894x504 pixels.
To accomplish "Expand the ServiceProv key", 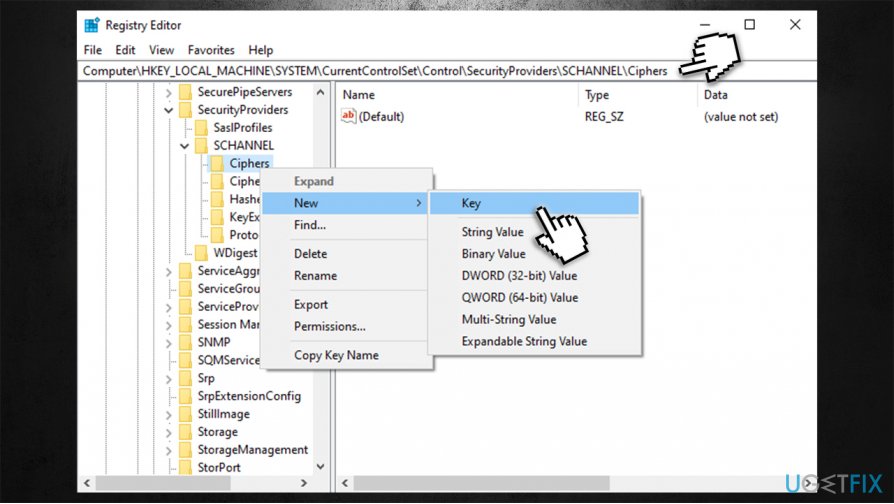I will 169,307.
